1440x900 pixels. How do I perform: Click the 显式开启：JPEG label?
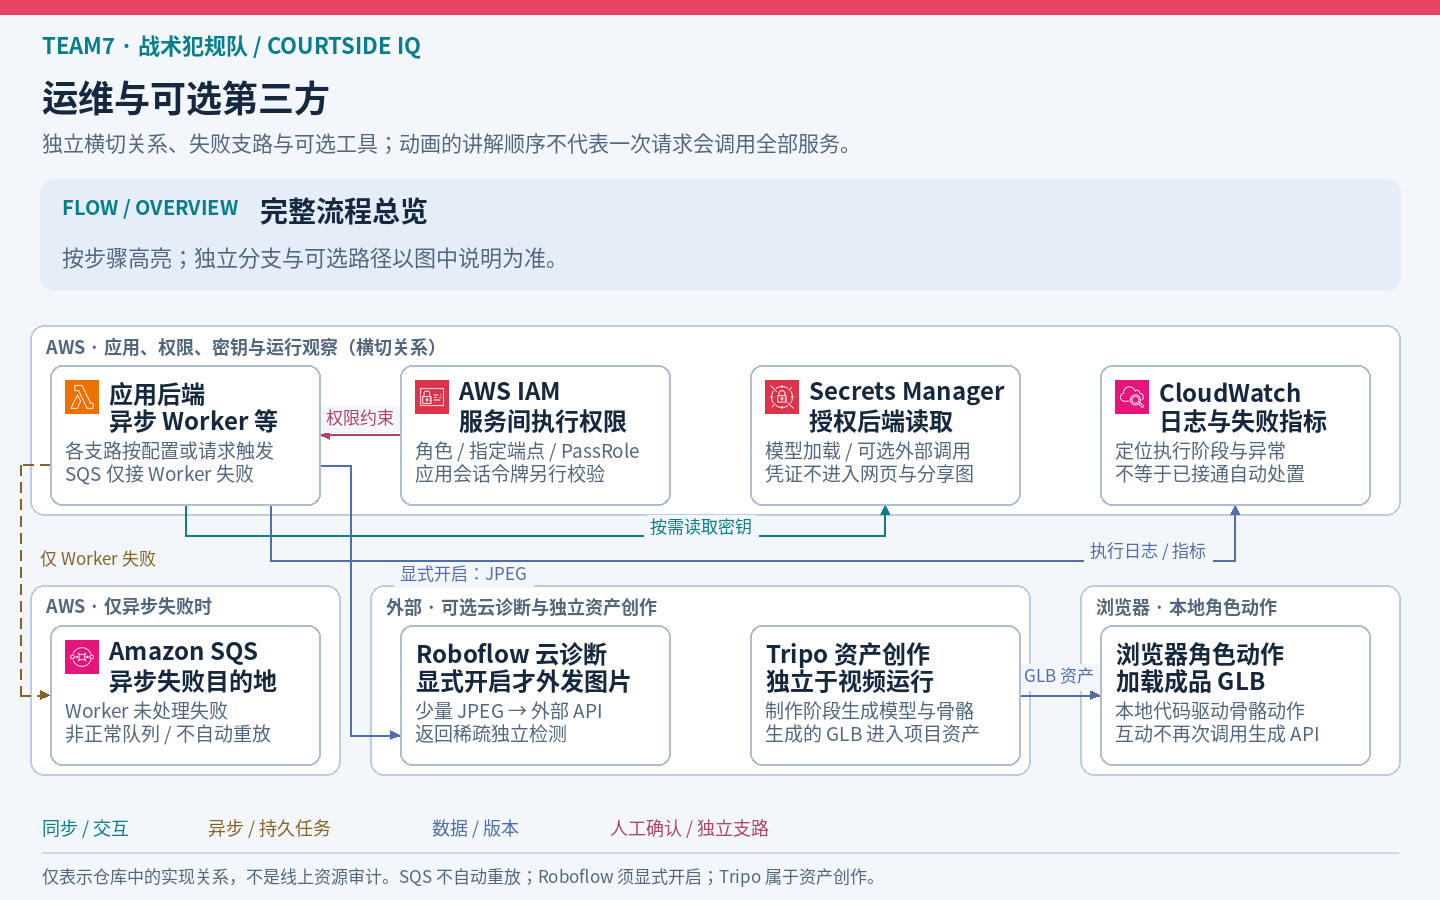[463, 574]
